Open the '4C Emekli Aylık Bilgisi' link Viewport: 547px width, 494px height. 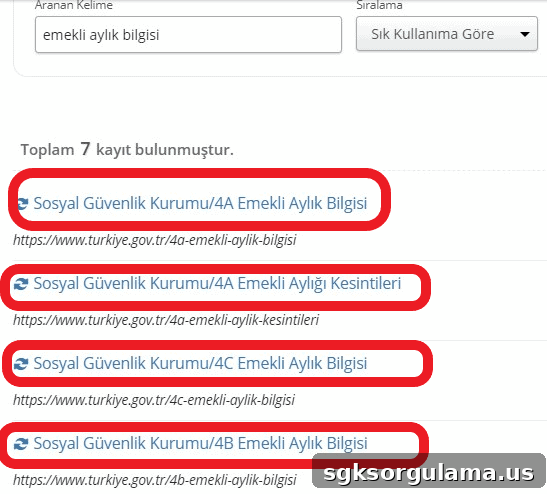[200, 363]
